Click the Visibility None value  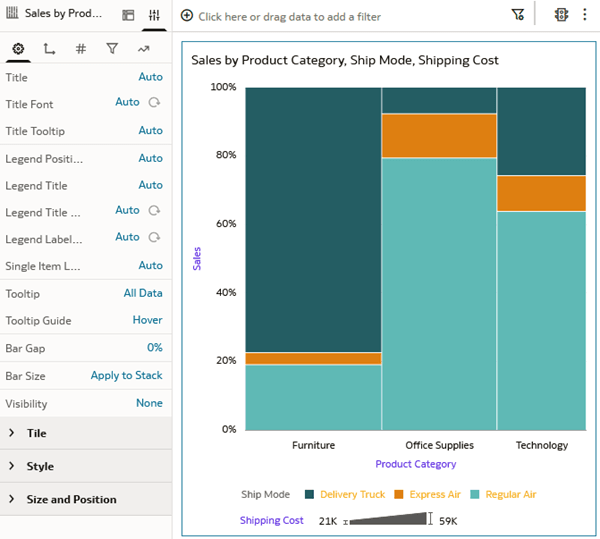pos(149,403)
